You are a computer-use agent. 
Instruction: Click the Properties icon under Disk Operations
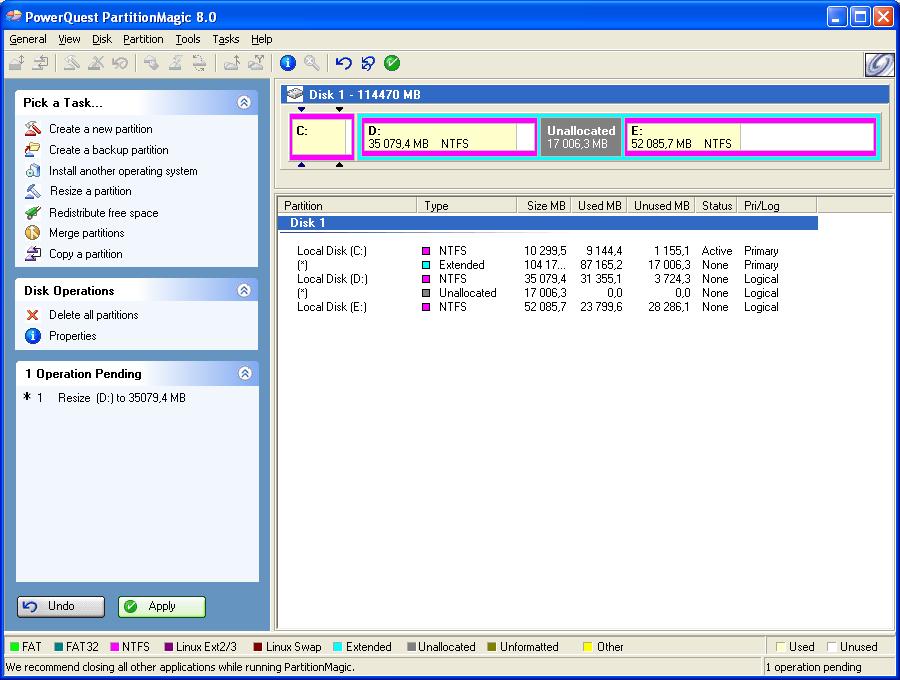33,336
